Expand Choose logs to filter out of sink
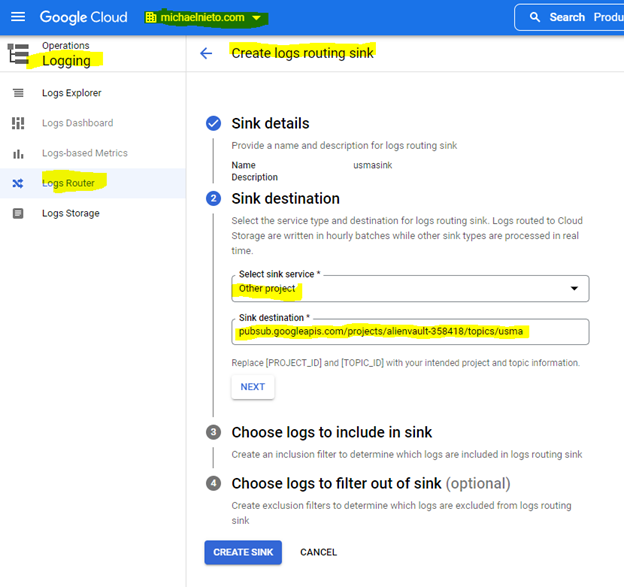This screenshot has height=587, width=624. tap(371, 484)
